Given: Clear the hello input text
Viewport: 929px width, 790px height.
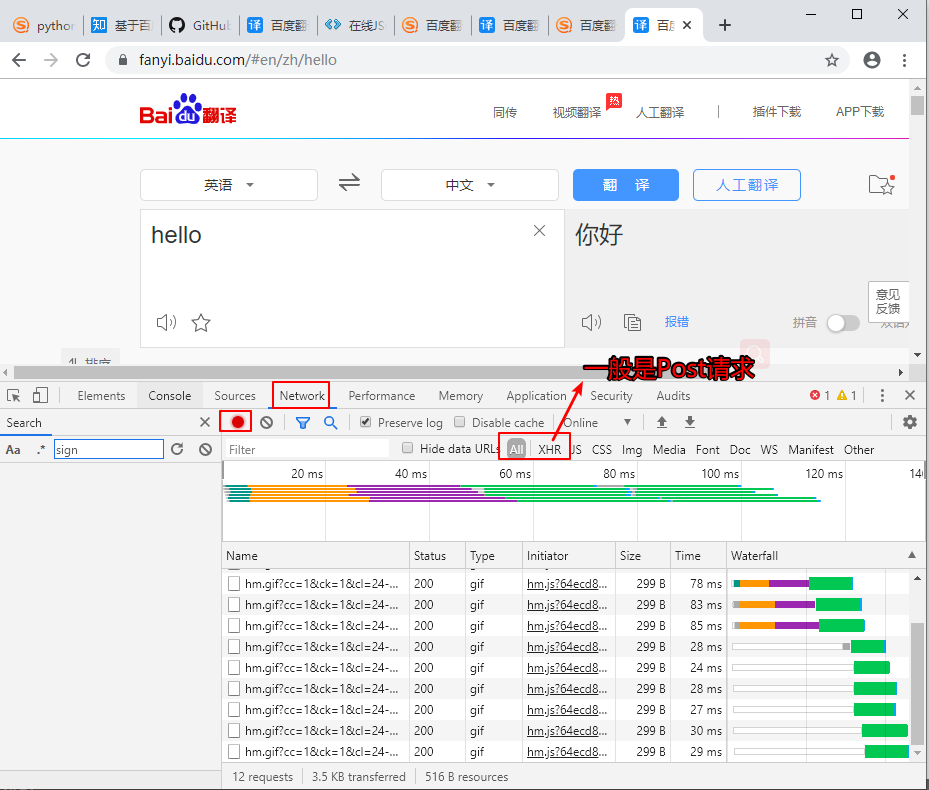Looking at the screenshot, I should click(539, 231).
